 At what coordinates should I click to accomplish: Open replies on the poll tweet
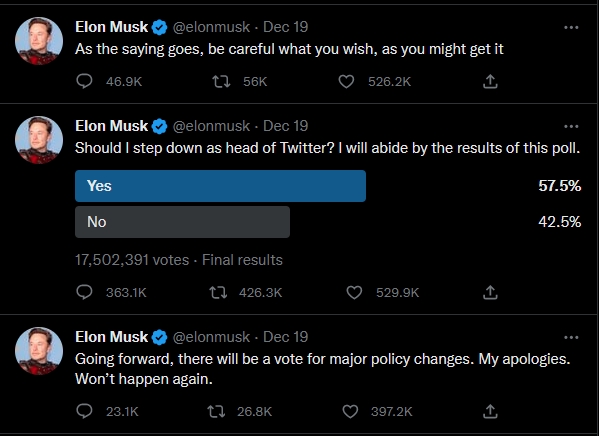[x=84, y=292]
